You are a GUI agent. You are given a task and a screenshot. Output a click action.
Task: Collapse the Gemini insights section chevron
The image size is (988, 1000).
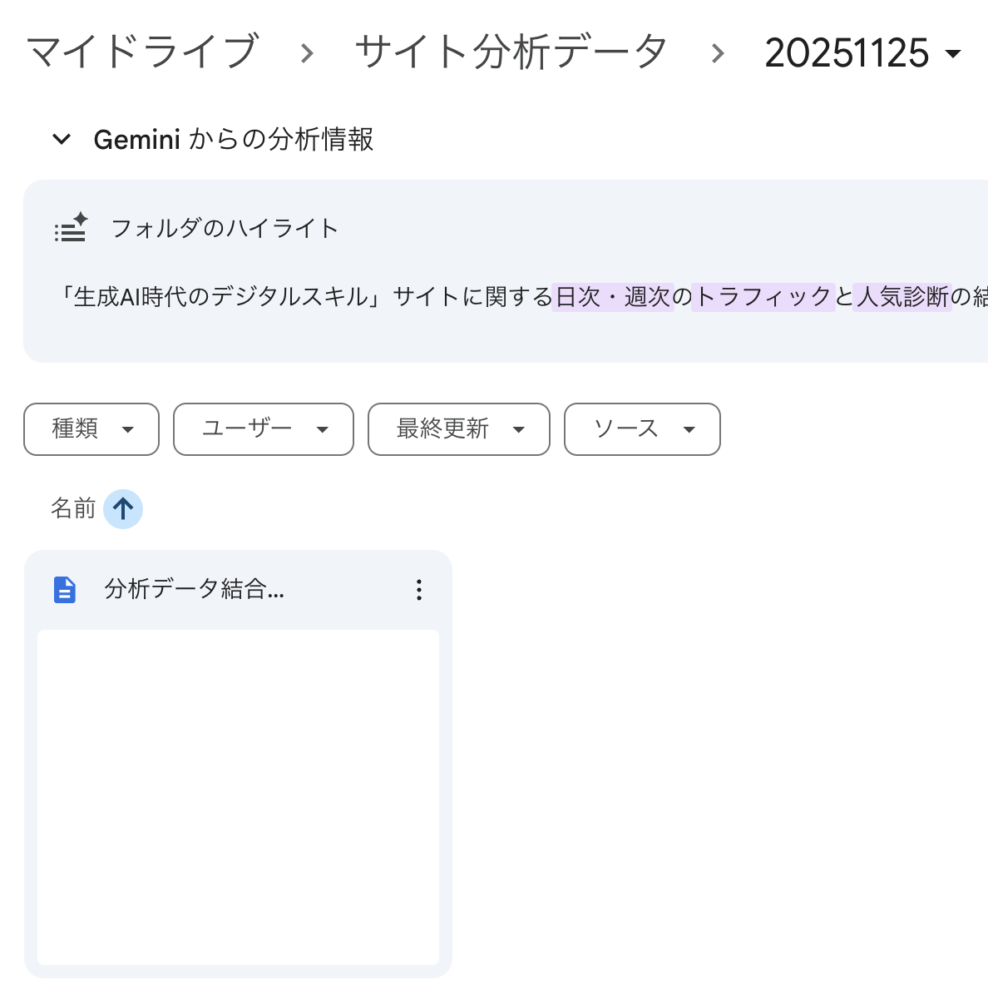(x=62, y=140)
